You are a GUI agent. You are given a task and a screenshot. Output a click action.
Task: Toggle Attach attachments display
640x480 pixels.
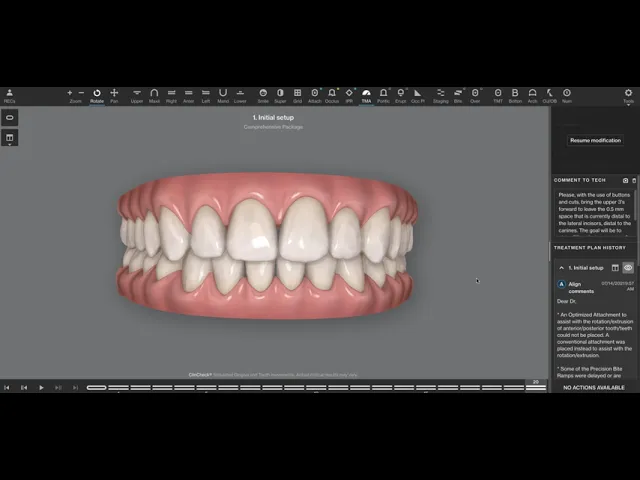(315, 96)
